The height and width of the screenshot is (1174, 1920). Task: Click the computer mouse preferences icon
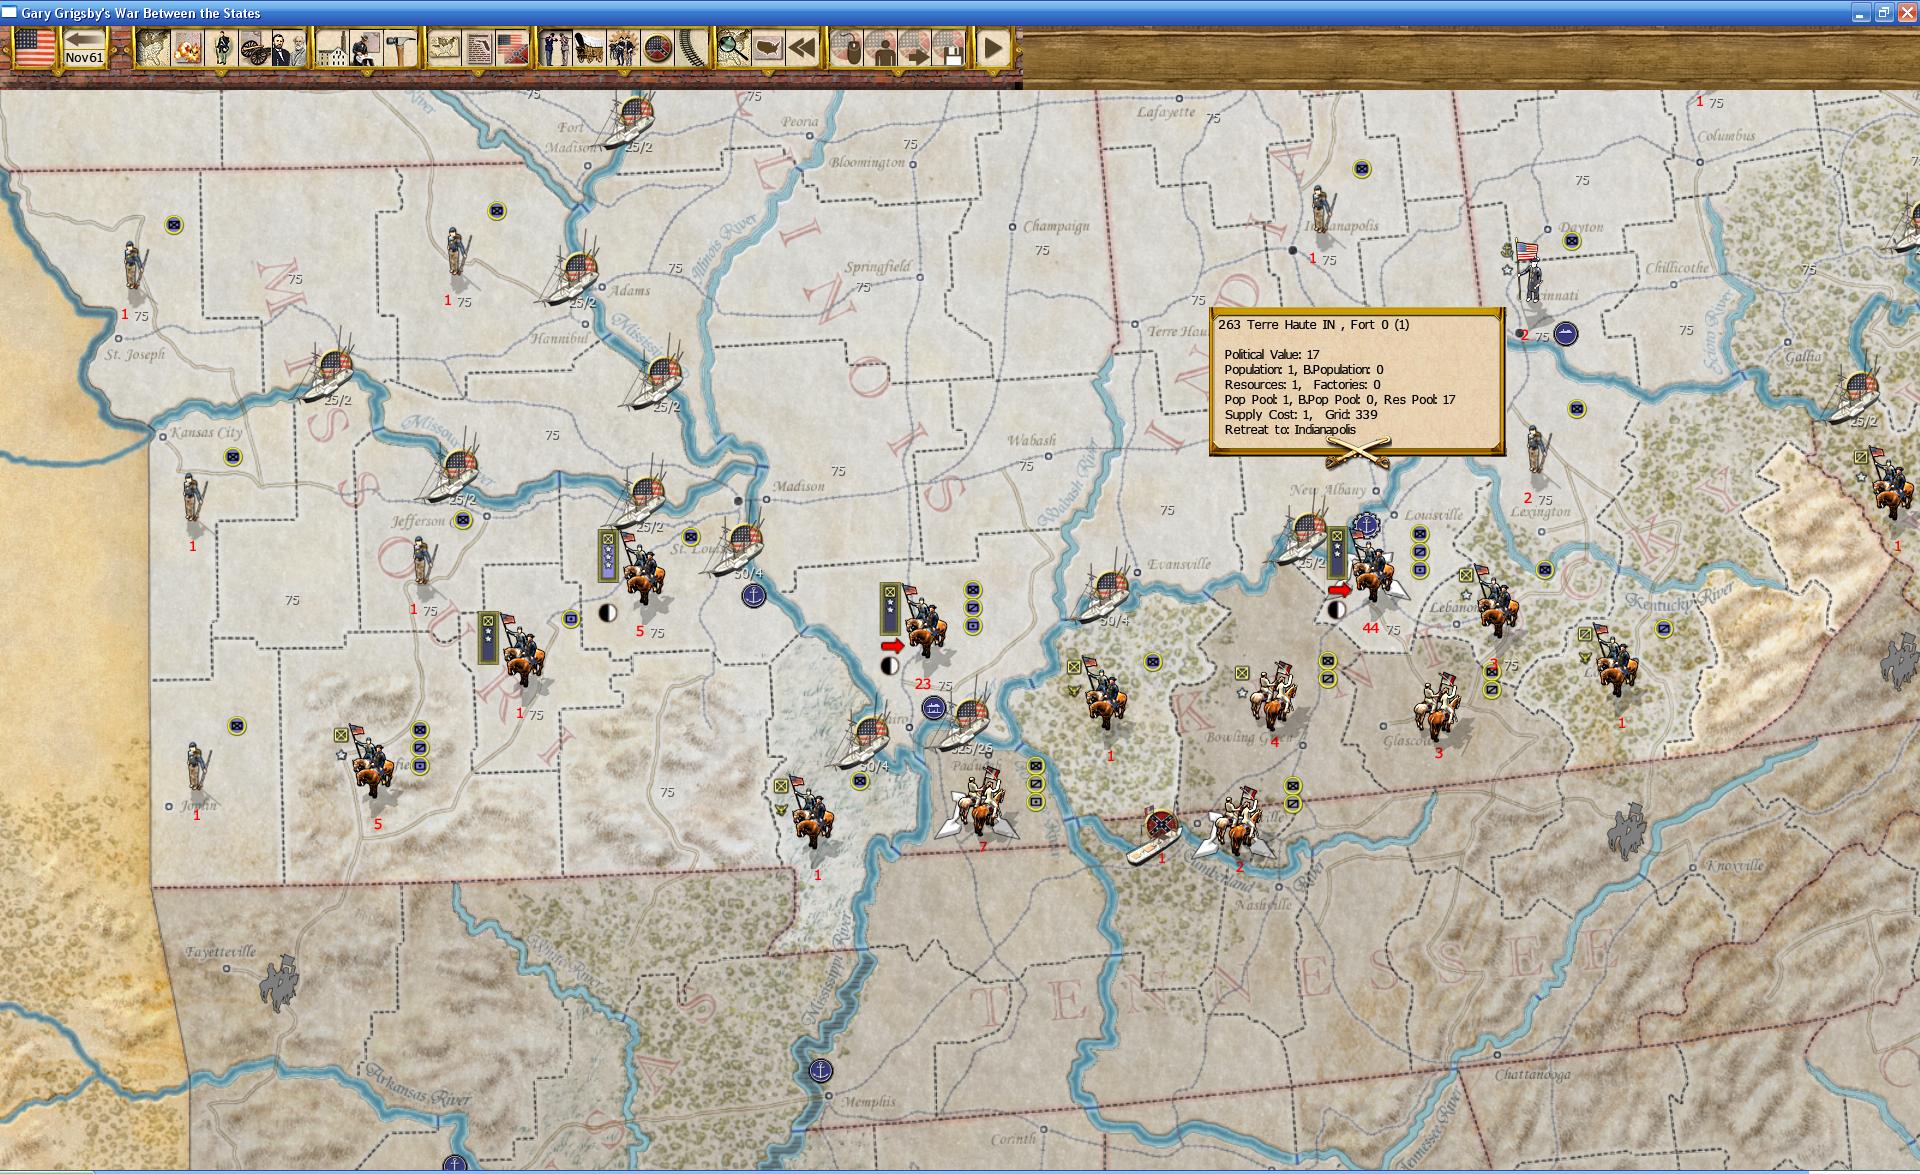846,47
